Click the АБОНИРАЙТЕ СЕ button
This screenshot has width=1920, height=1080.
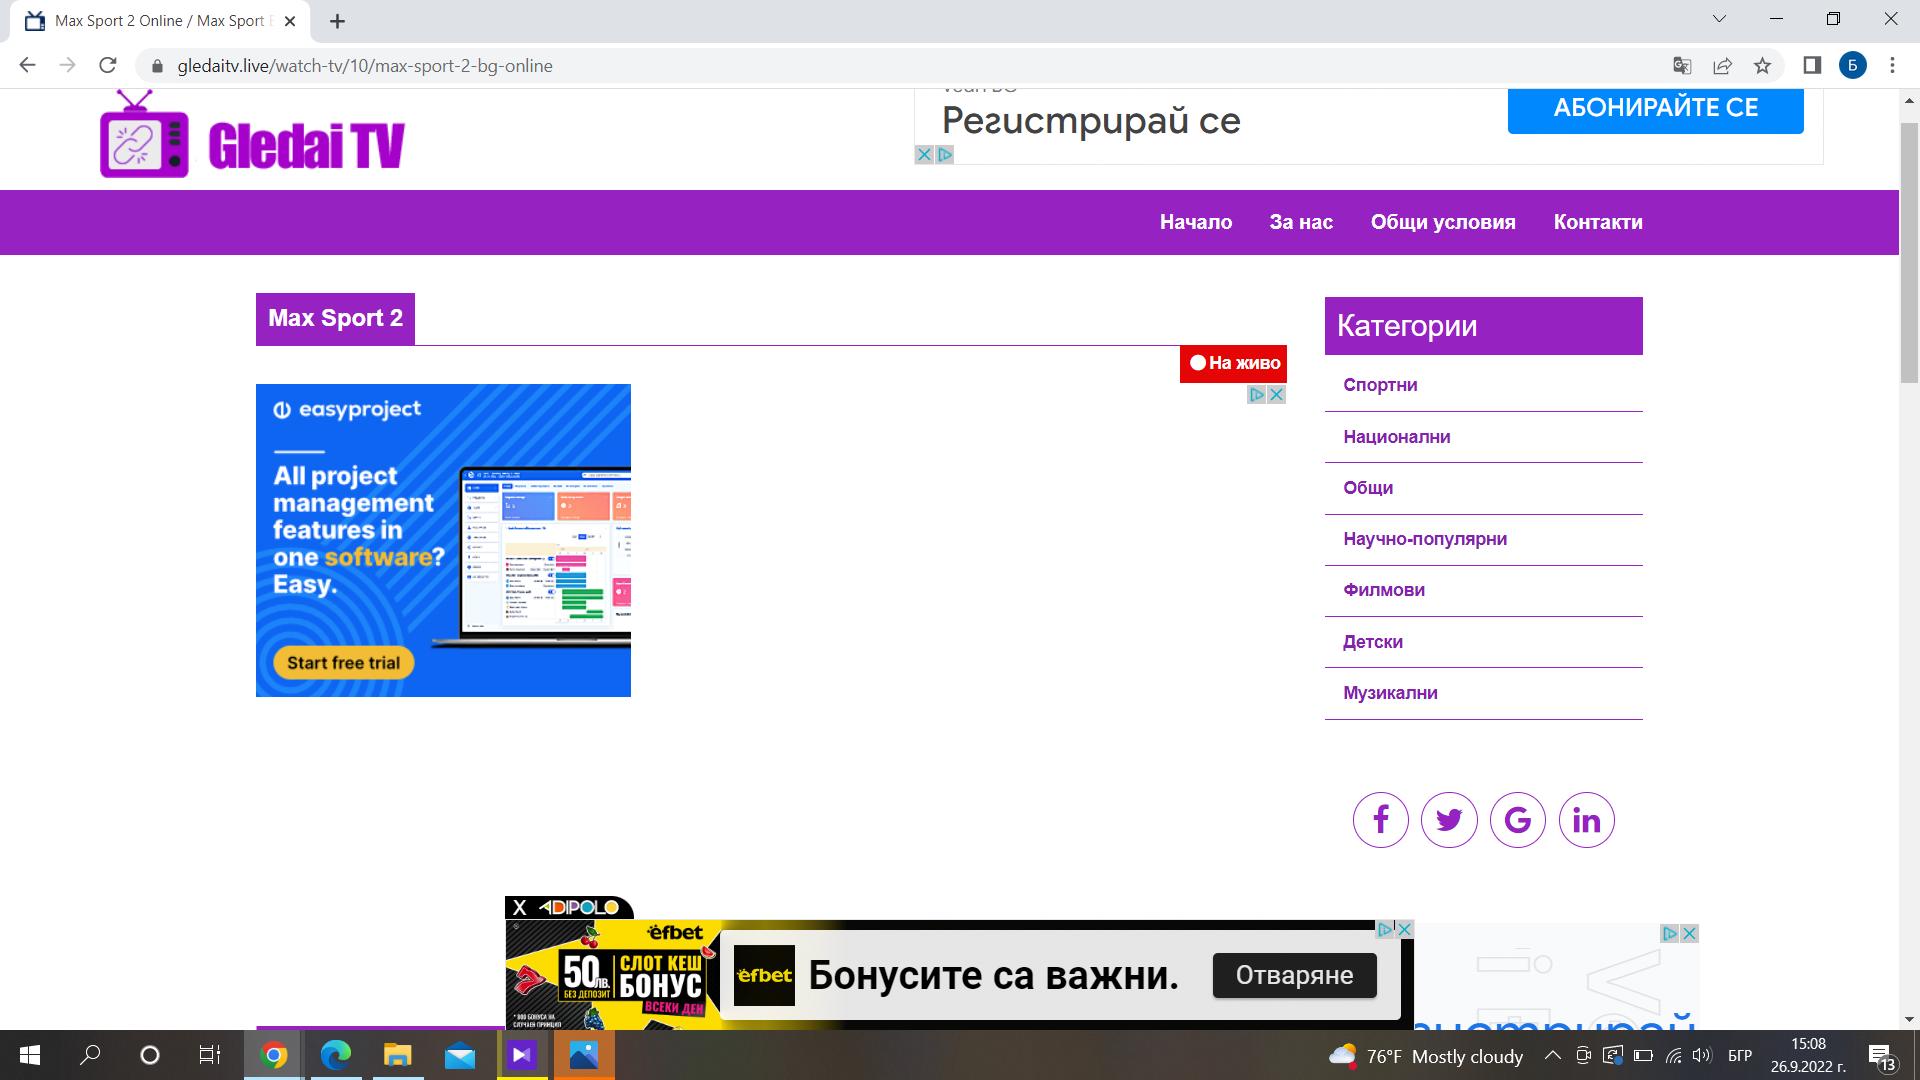tap(1655, 107)
